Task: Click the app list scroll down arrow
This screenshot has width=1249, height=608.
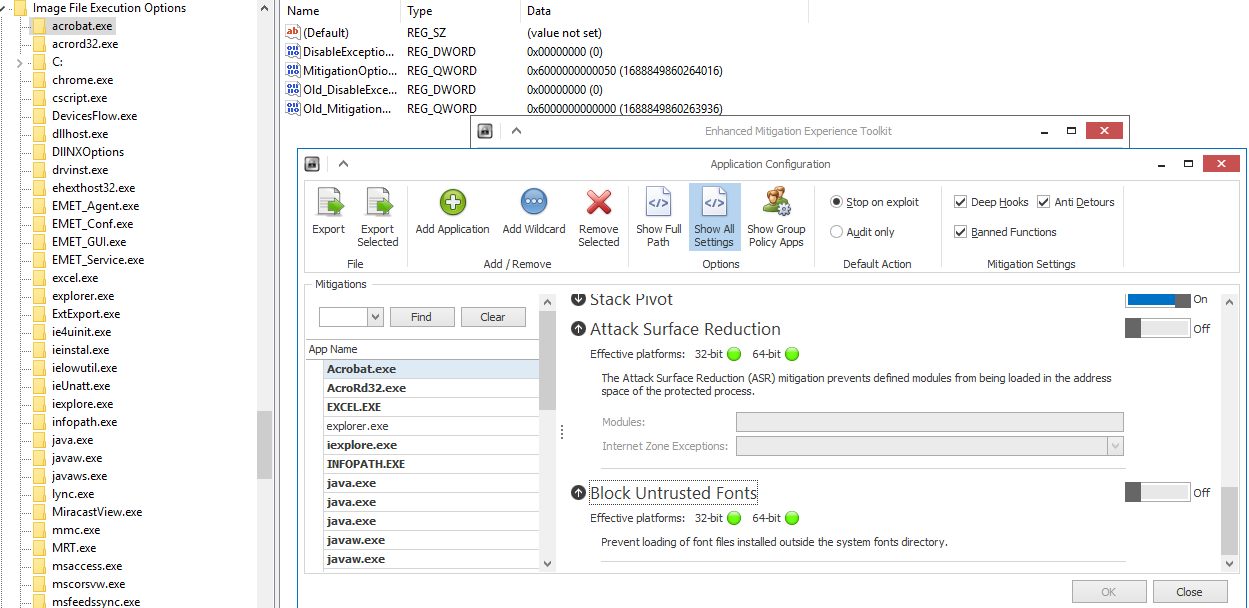Action: point(547,564)
